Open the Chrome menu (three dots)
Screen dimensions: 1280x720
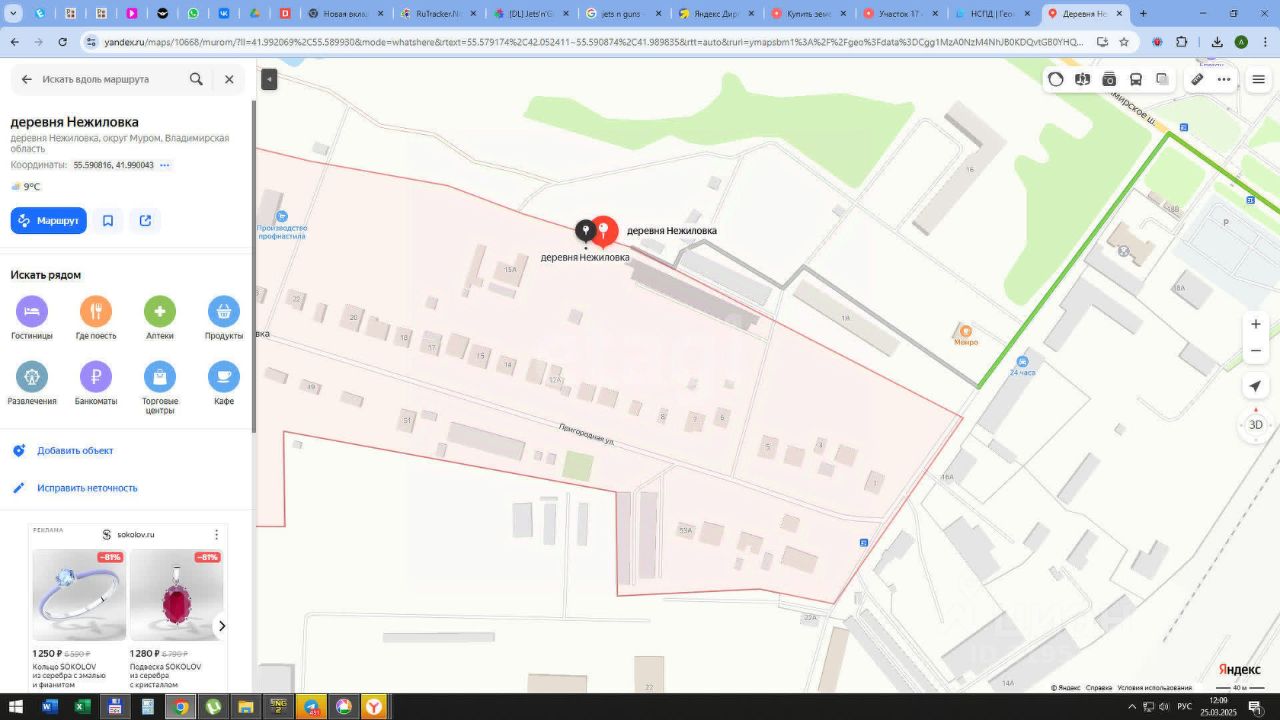point(1265,42)
